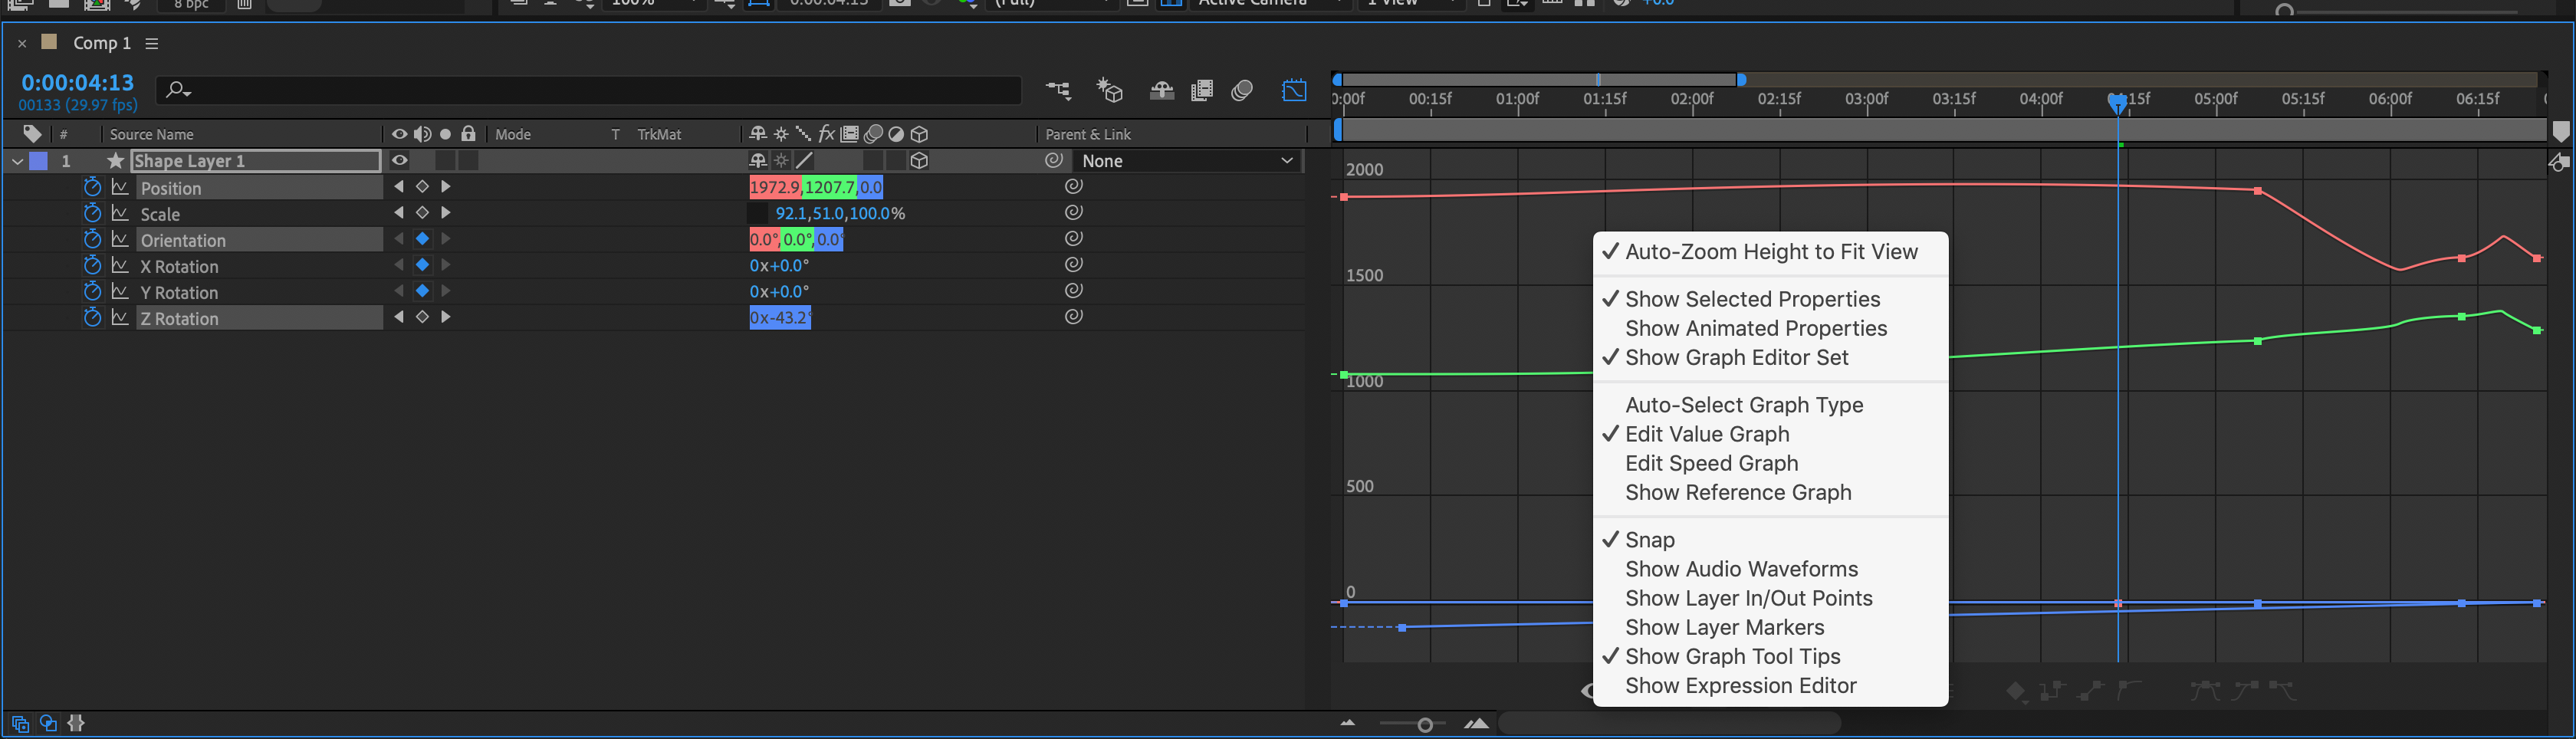The height and width of the screenshot is (739, 2576).
Task: Toggle the Graph Editor icon off
Action: pos(1295,91)
